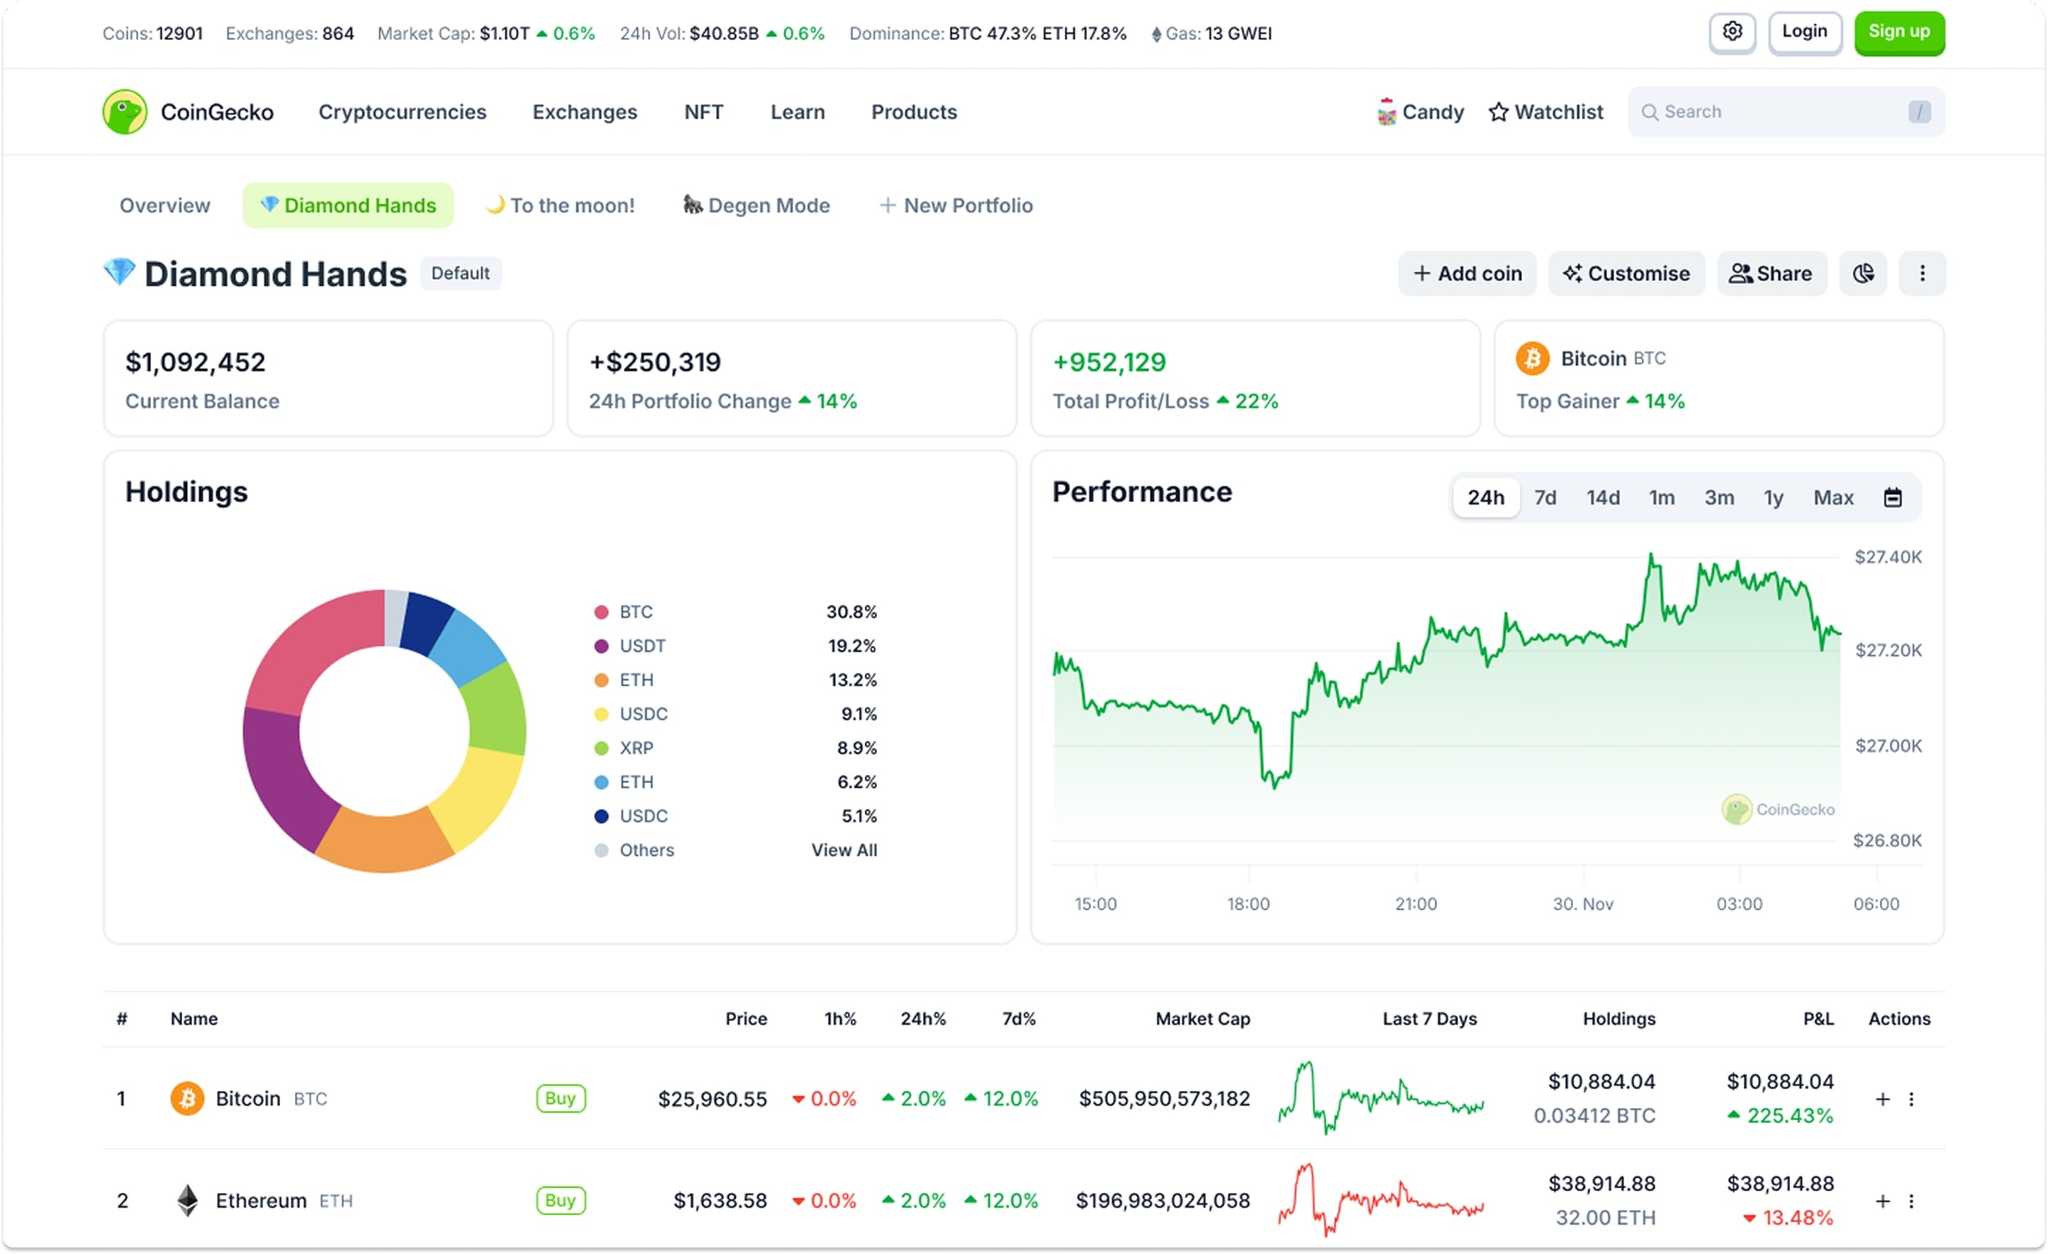Click the CoinGecko gecko logo
Image resolution: width=2048 pixels, height=1254 pixels.
click(x=125, y=112)
